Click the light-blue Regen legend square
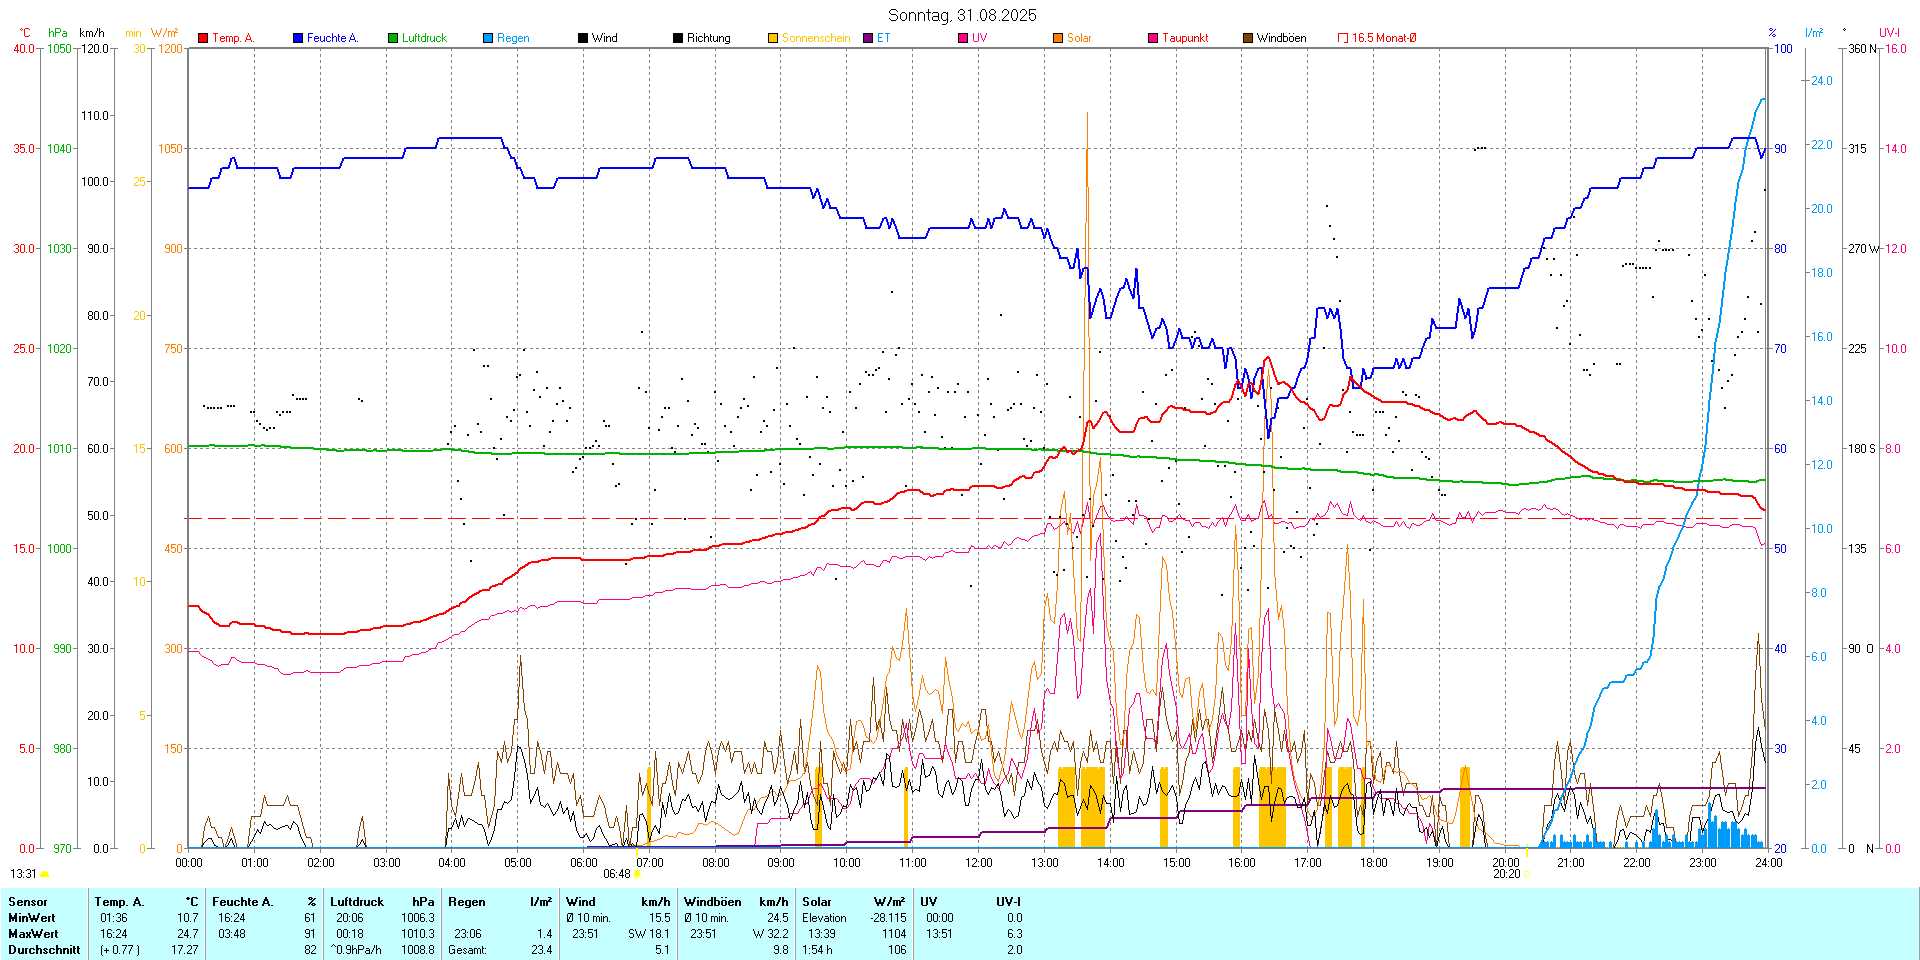Viewport: 1920px width, 960px height. [488, 38]
